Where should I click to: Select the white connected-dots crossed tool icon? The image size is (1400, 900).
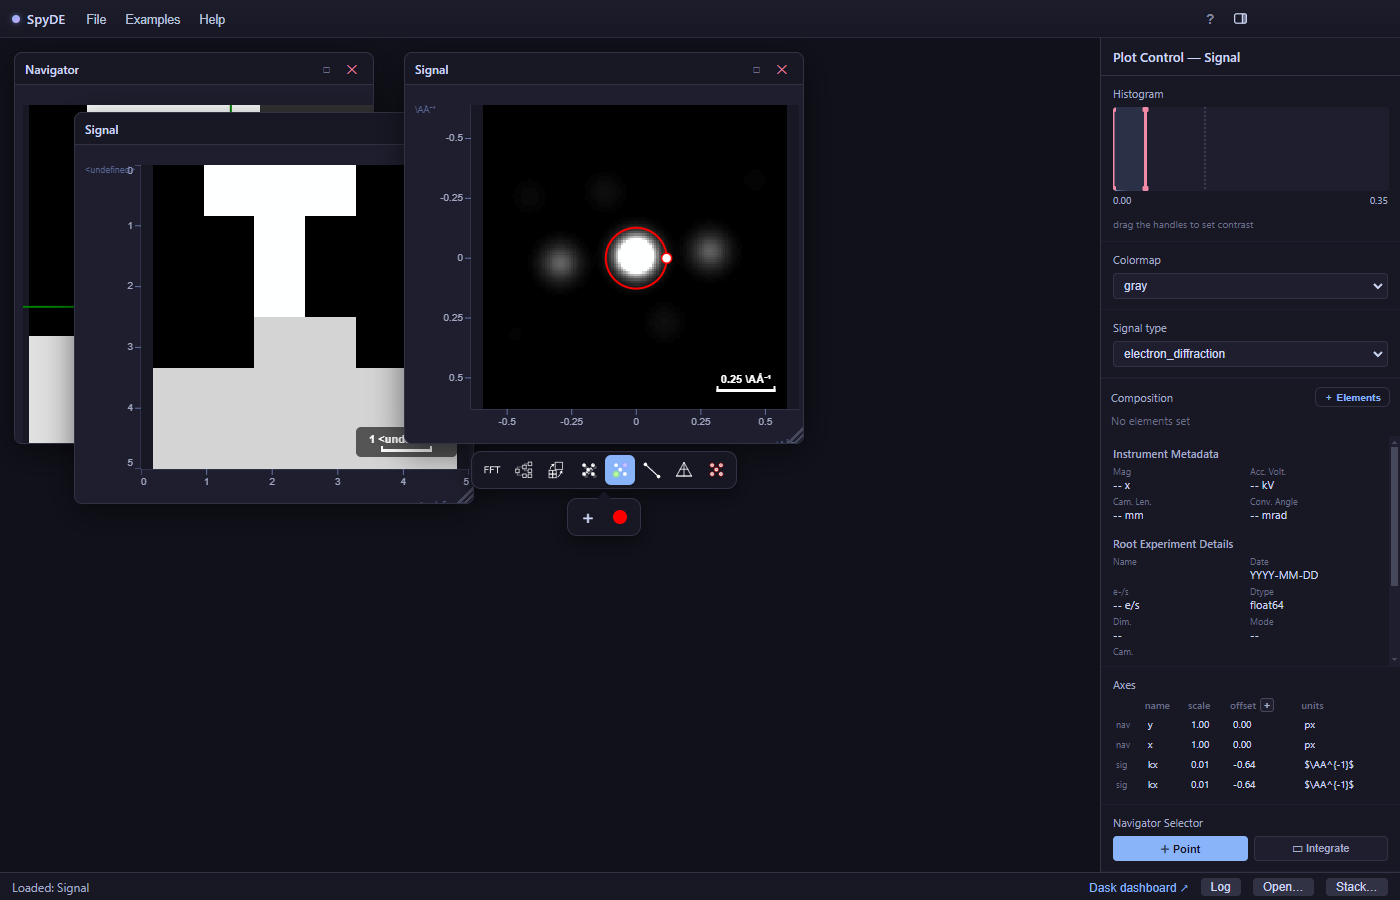(588, 470)
